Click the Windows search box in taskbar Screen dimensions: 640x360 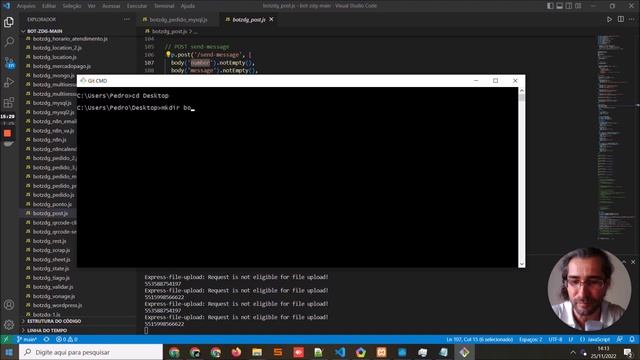pos(91,352)
